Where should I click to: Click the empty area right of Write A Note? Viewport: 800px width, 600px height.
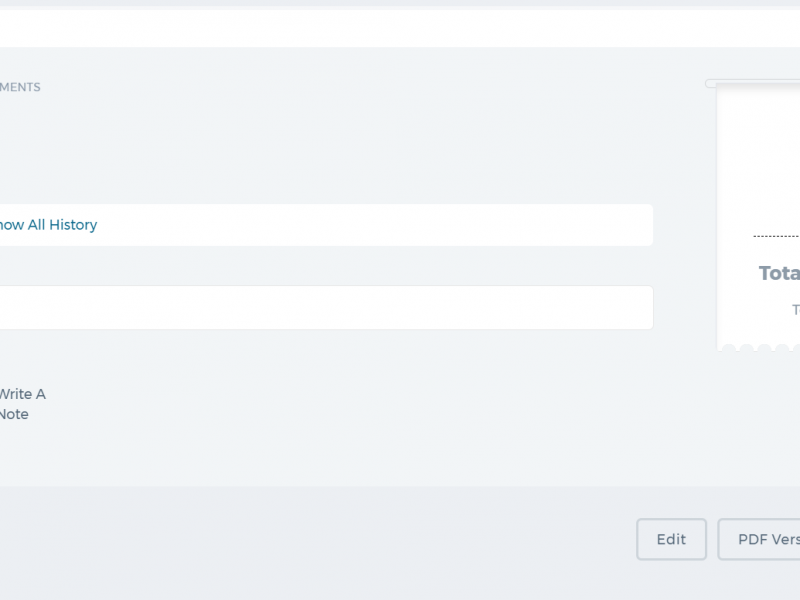357,404
